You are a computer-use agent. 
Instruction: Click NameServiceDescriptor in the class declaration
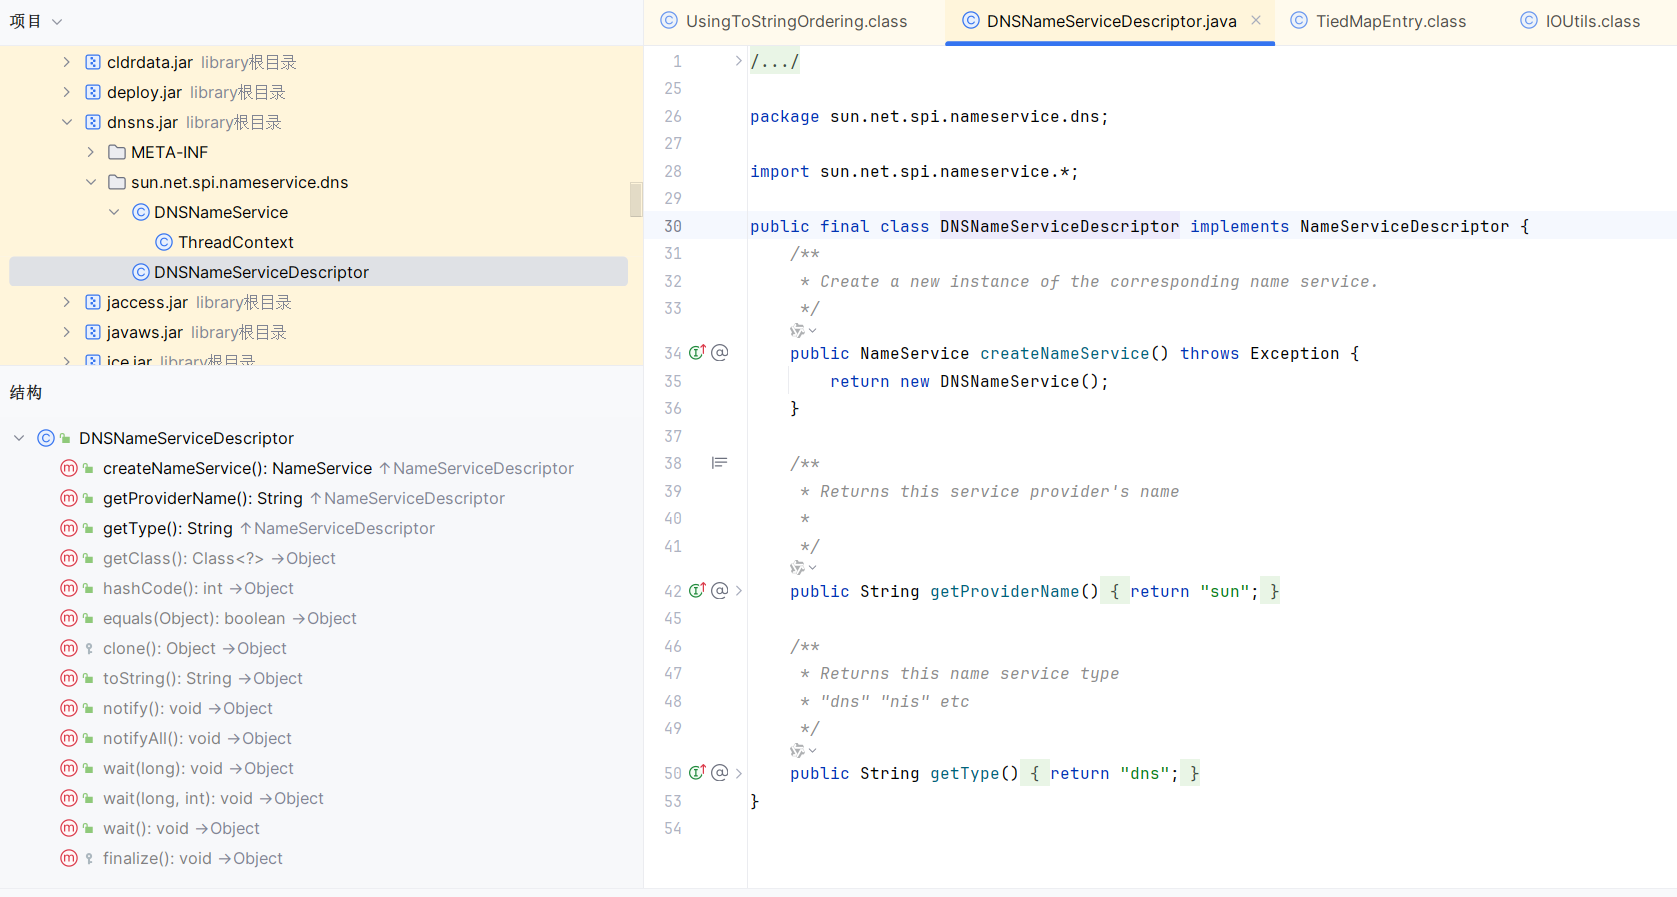[x=1404, y=227]
